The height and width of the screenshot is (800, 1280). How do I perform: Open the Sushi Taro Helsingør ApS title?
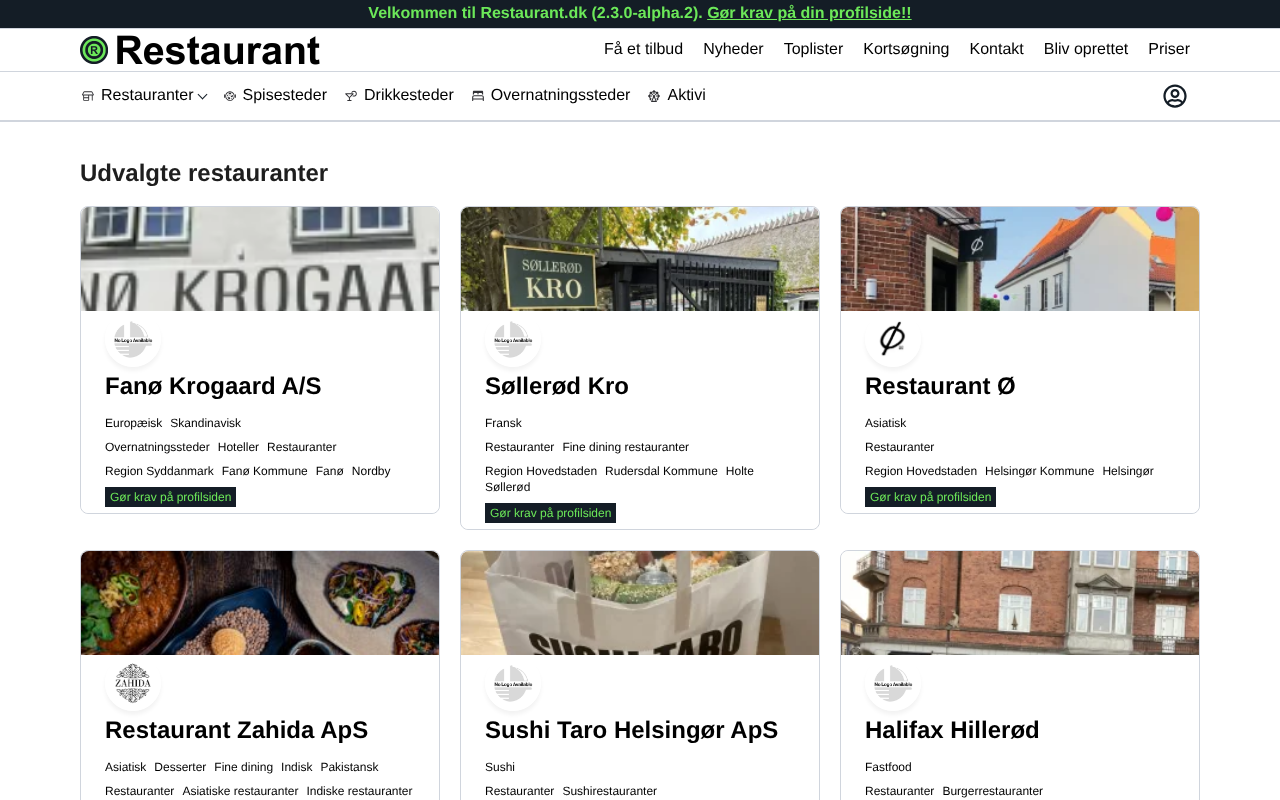tap(631, 730)
